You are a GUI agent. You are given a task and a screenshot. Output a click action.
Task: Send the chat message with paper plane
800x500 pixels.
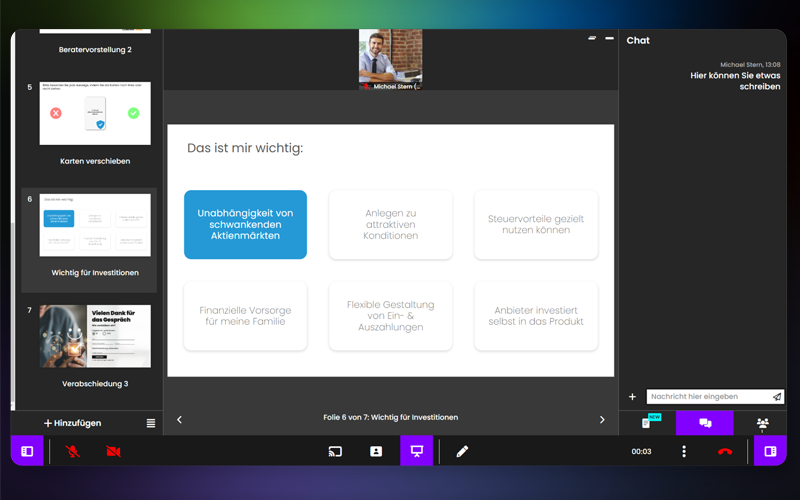[776, 397]
